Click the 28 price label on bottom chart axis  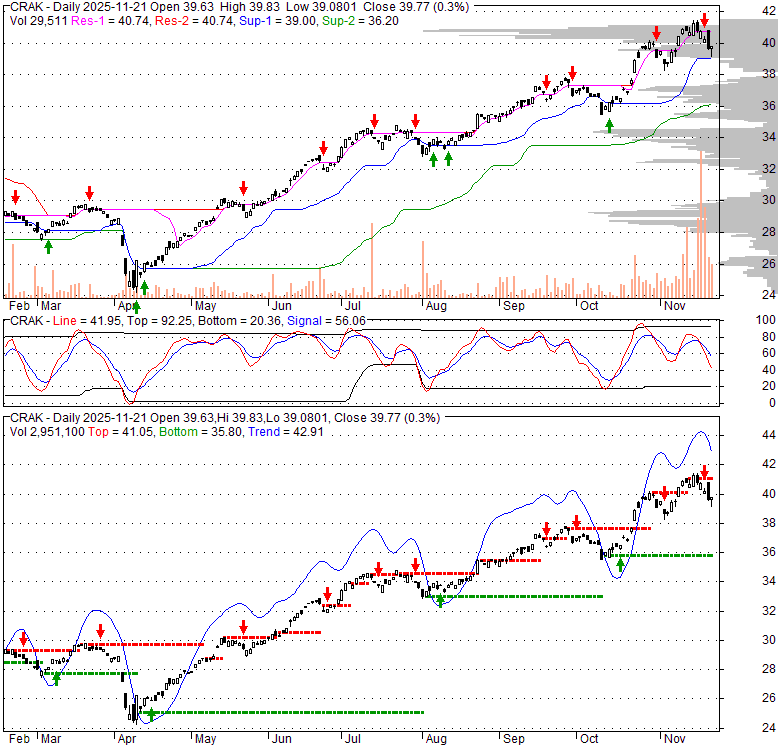pyautogui.click(x=769, y=668)
